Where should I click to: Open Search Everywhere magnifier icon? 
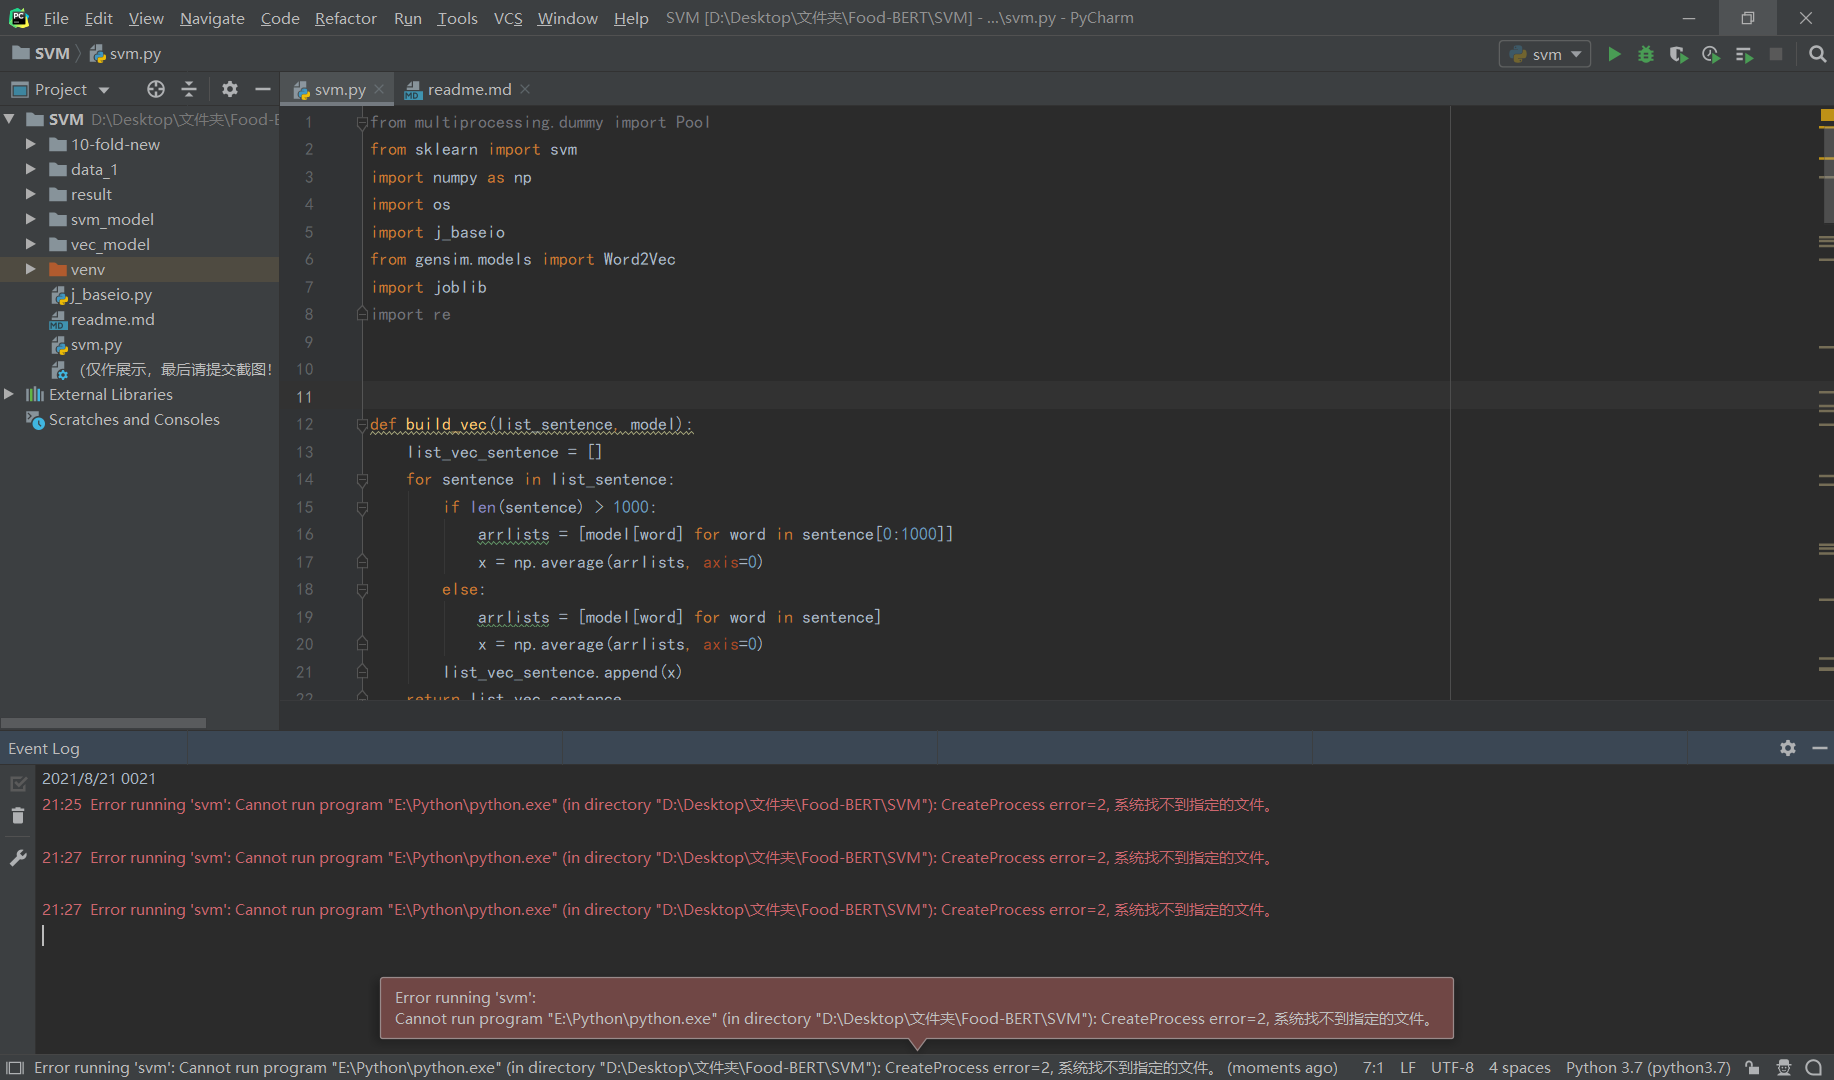[1818, 54]
